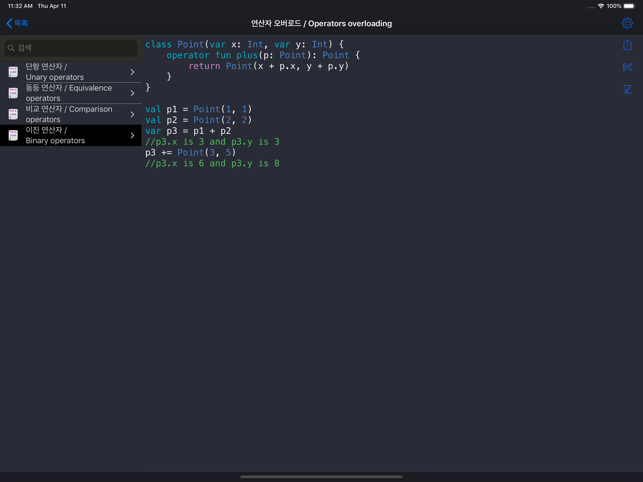The width and height of the screenshot is (643, 482).
Task: Click code line 'var p3 = p1 + p2'
Action: tap(188, 131)
